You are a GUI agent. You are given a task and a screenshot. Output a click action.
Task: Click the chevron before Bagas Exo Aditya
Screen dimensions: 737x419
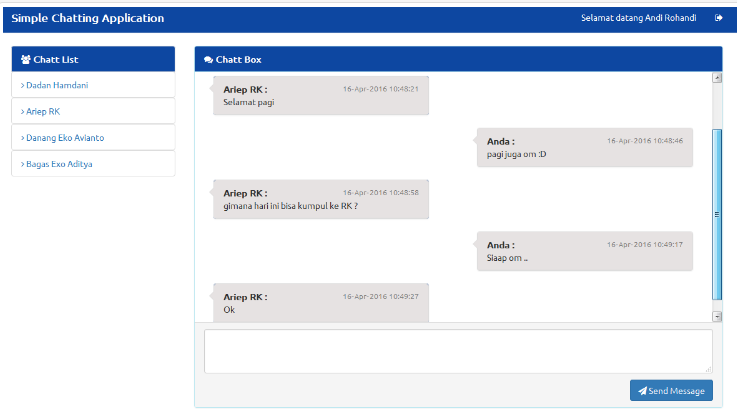pos(23,165)
